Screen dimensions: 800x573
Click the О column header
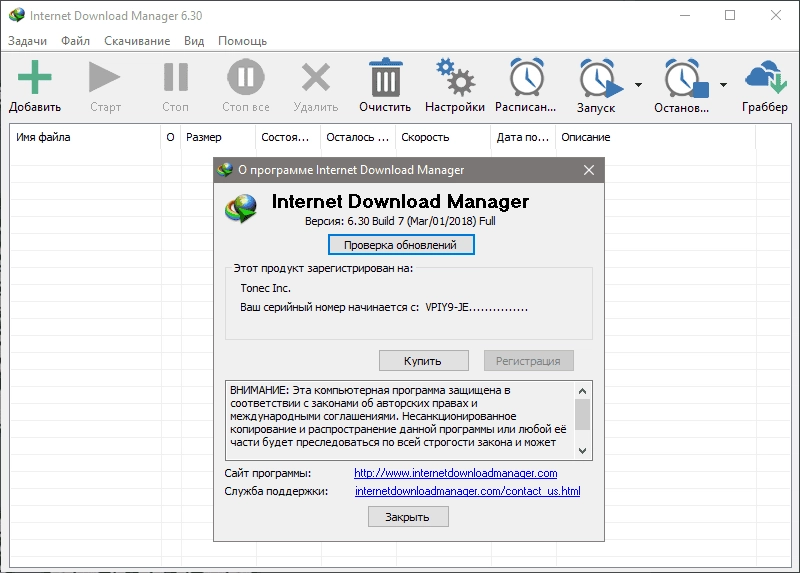click(x=171, y=137)
